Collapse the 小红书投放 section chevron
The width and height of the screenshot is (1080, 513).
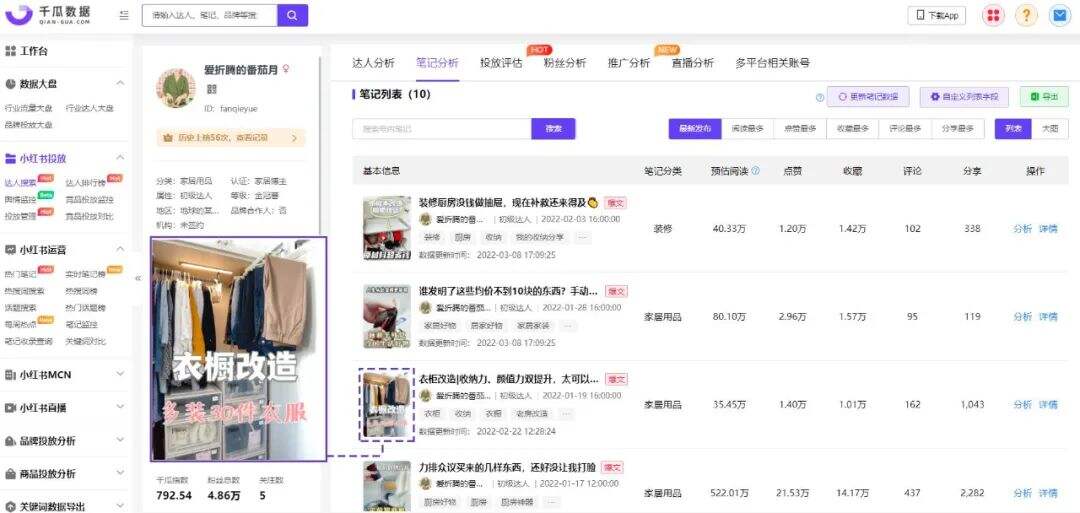pyautogui.click(x=120, y=158)
